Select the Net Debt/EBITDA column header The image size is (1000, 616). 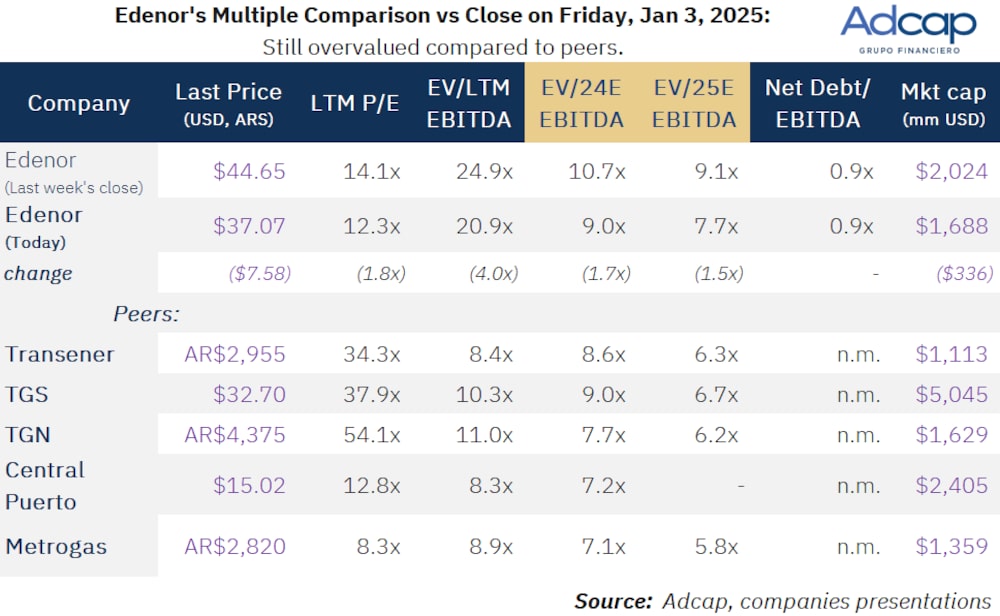[817, 103]
